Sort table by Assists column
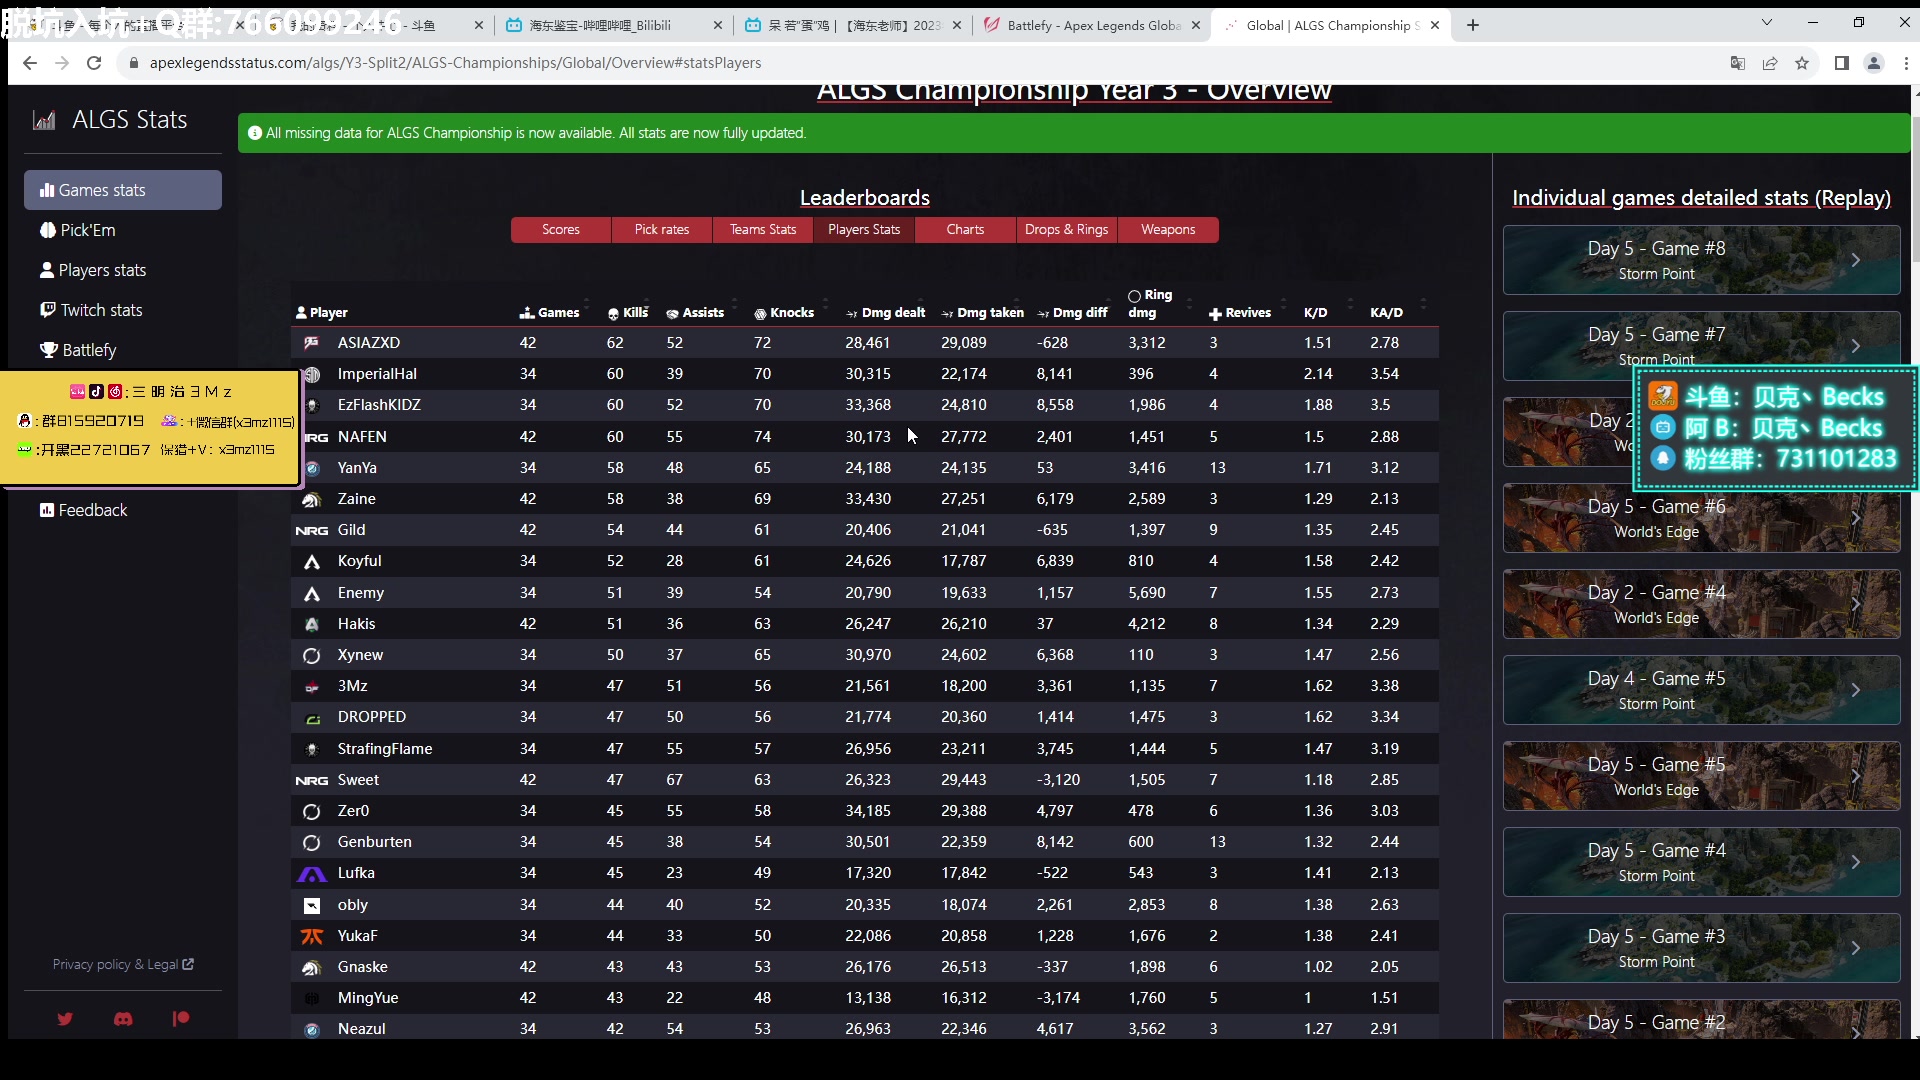1920x1080 pixels. [695, 313]
